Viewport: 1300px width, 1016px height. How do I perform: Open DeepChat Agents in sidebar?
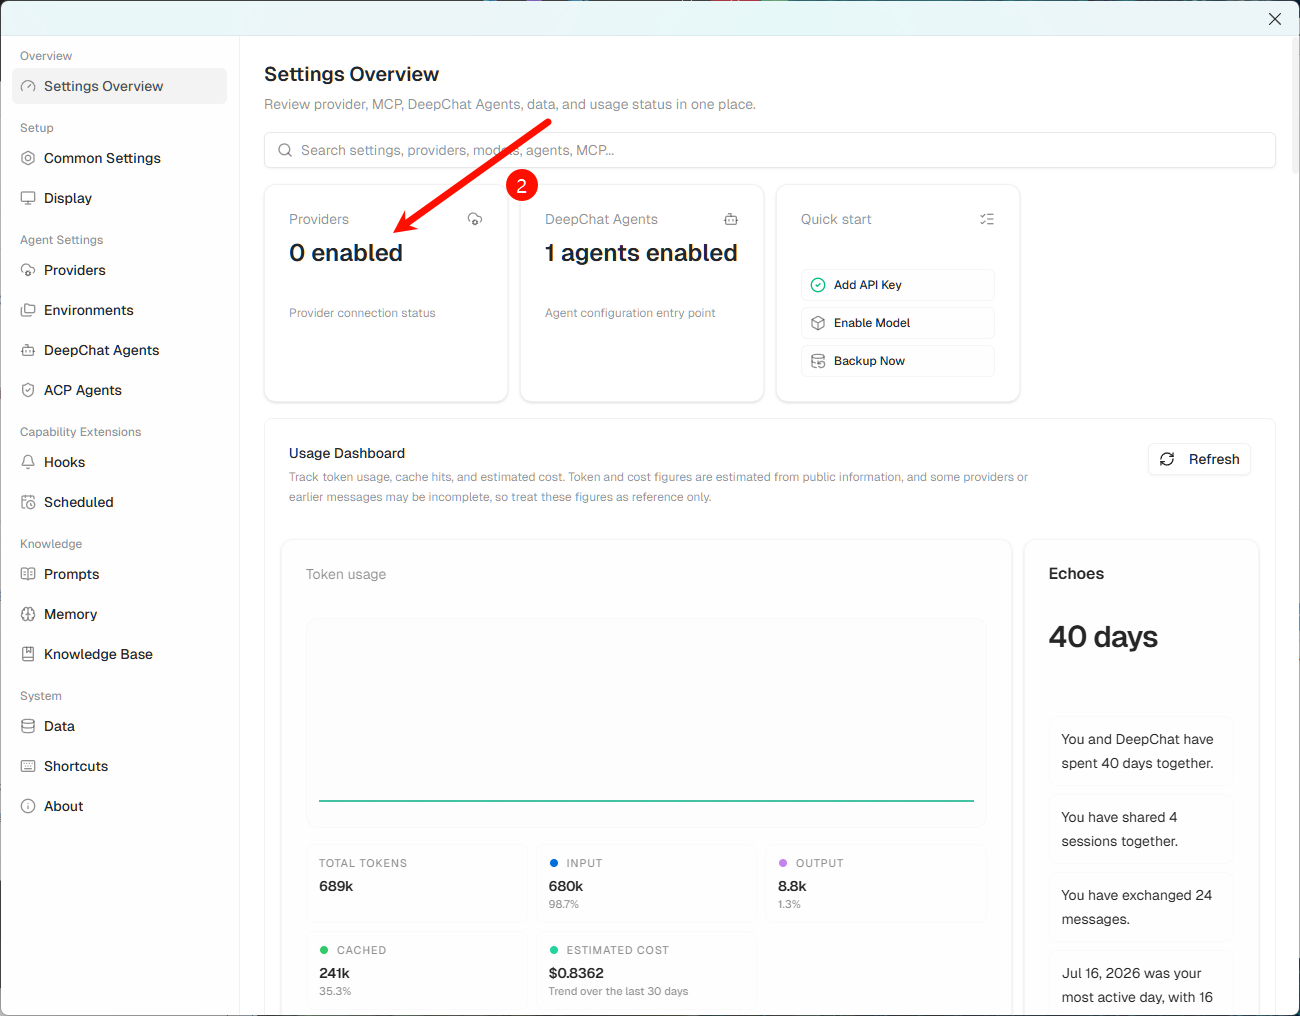119,350
